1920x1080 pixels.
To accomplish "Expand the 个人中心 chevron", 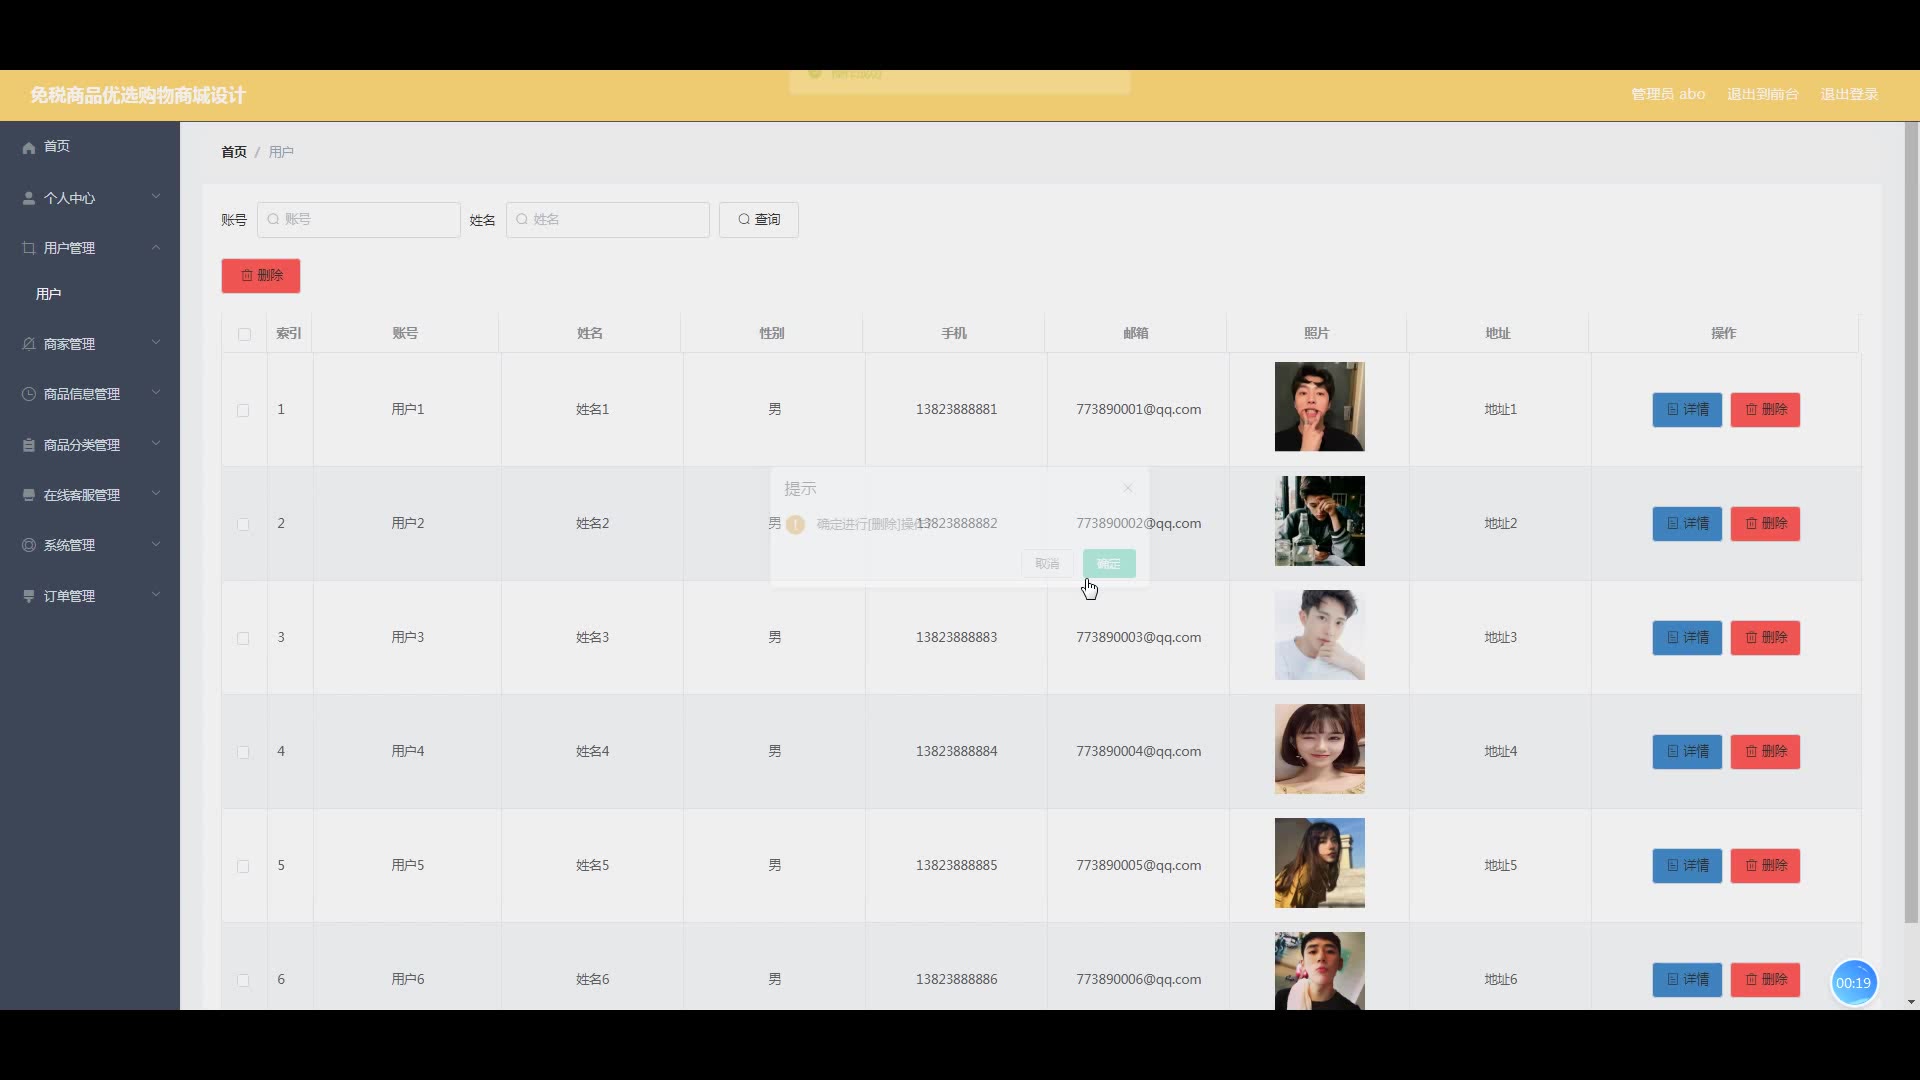I will (x=156, y=197).
